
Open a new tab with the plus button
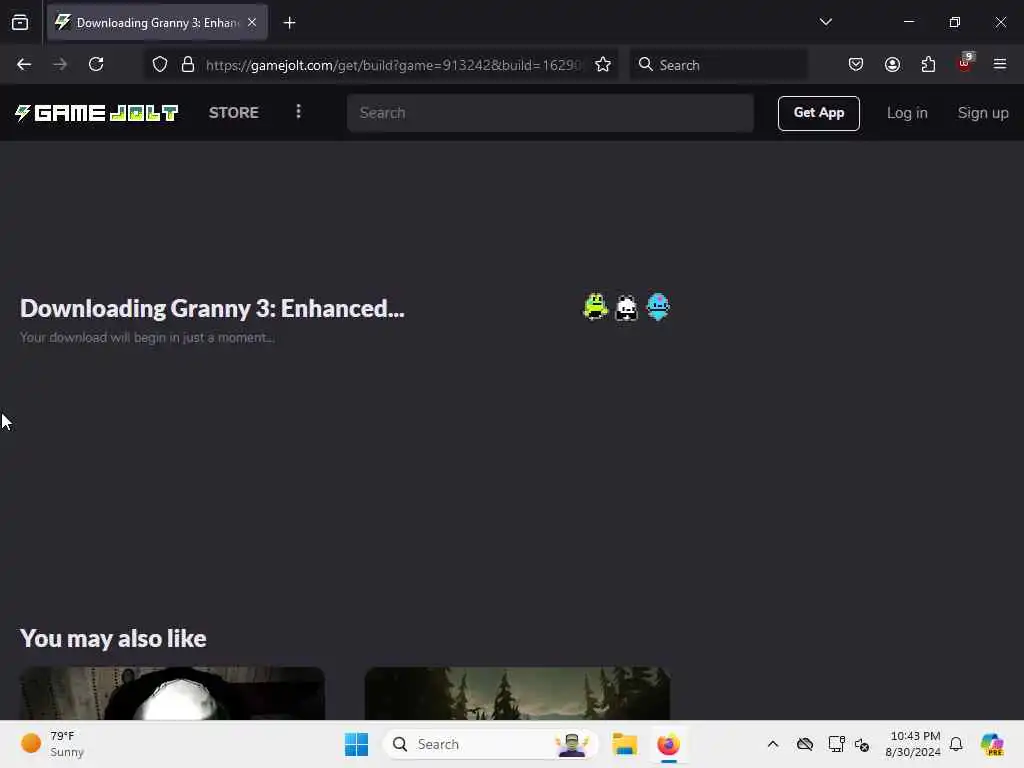289,23
